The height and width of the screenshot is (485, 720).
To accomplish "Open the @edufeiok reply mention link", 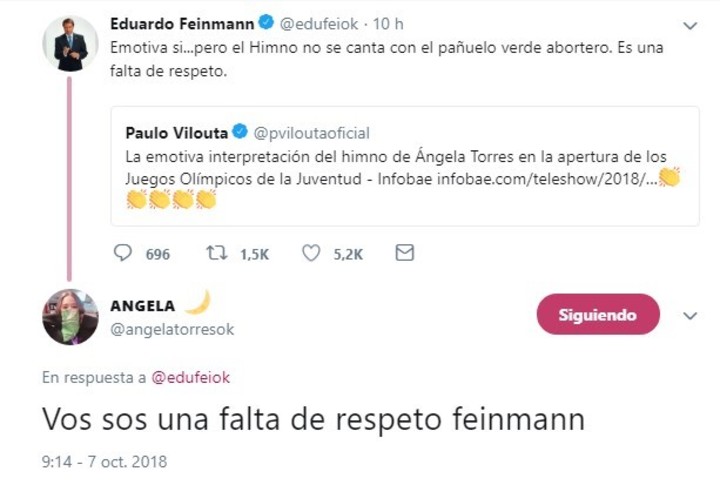I will [190, 378].
